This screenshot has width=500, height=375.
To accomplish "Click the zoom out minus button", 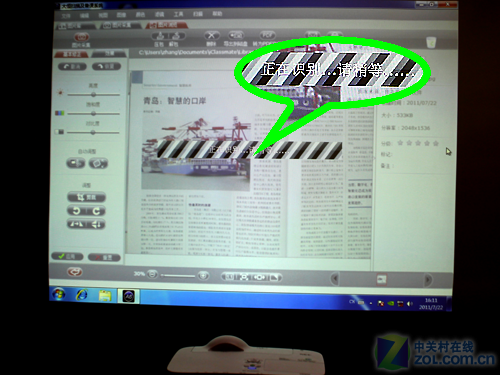I will (152, 275).
